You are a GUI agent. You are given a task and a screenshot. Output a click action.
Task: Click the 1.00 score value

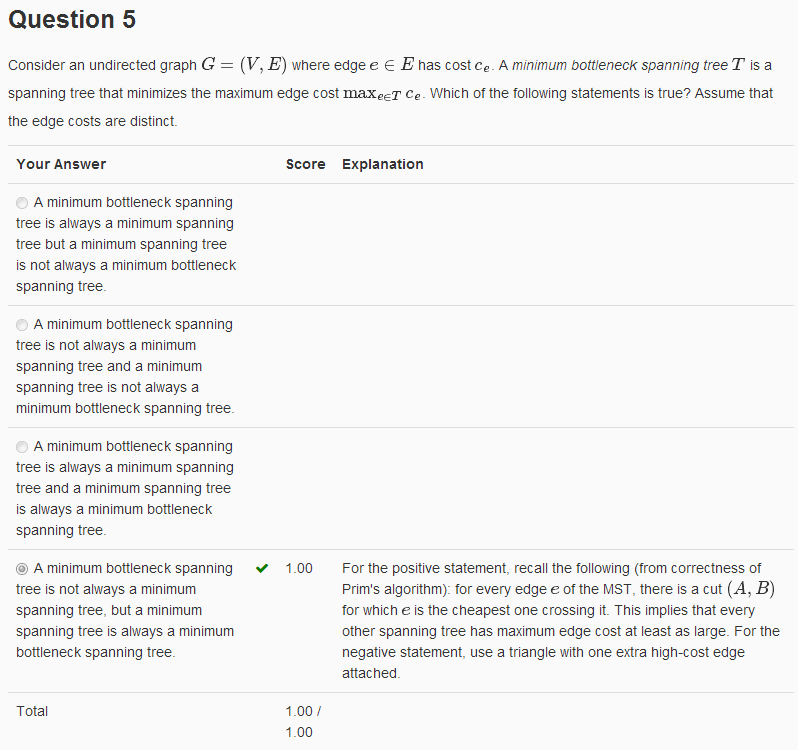[299, 568]
